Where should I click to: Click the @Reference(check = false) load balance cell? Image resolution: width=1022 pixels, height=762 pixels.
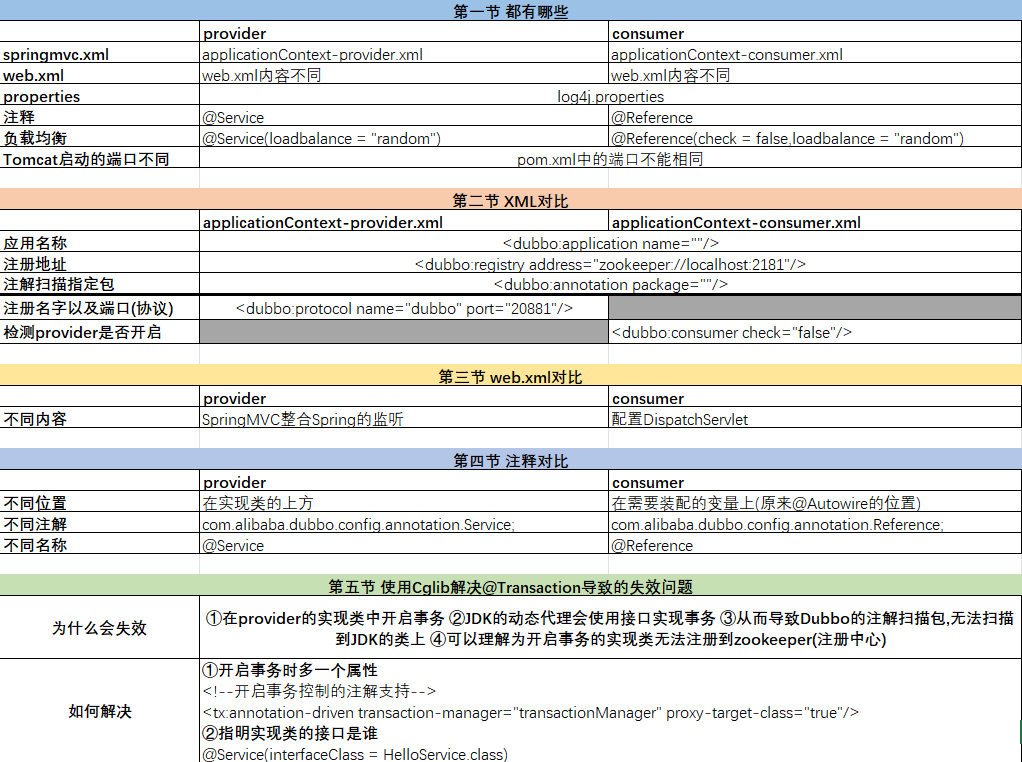787,139
